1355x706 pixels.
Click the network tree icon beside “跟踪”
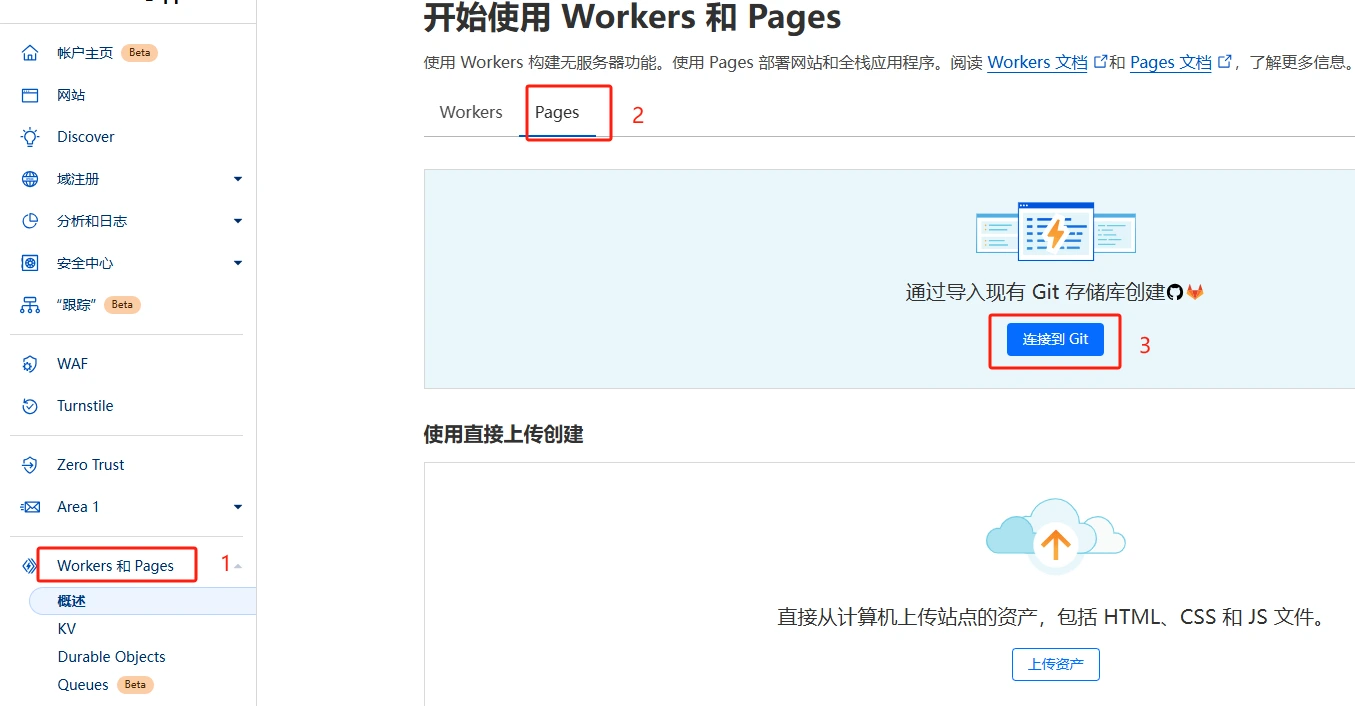tap(30, 305)
